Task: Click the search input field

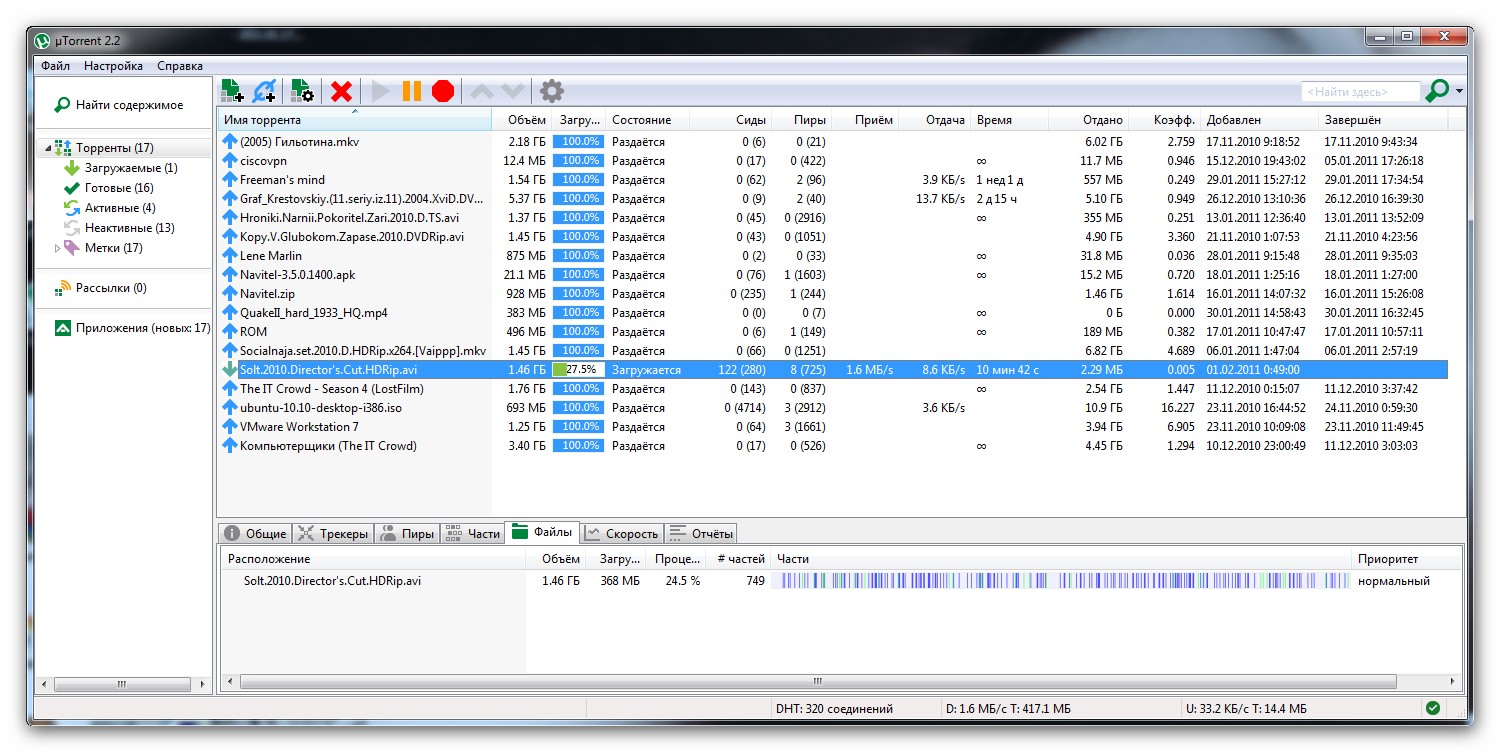Action: click(1360, 92)
